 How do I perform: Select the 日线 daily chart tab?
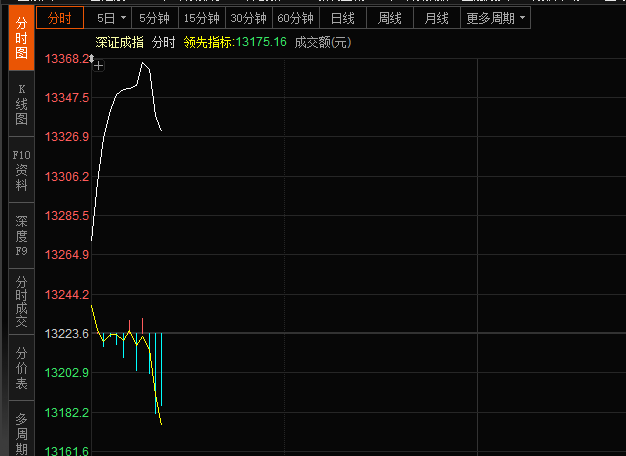[342, 18]
